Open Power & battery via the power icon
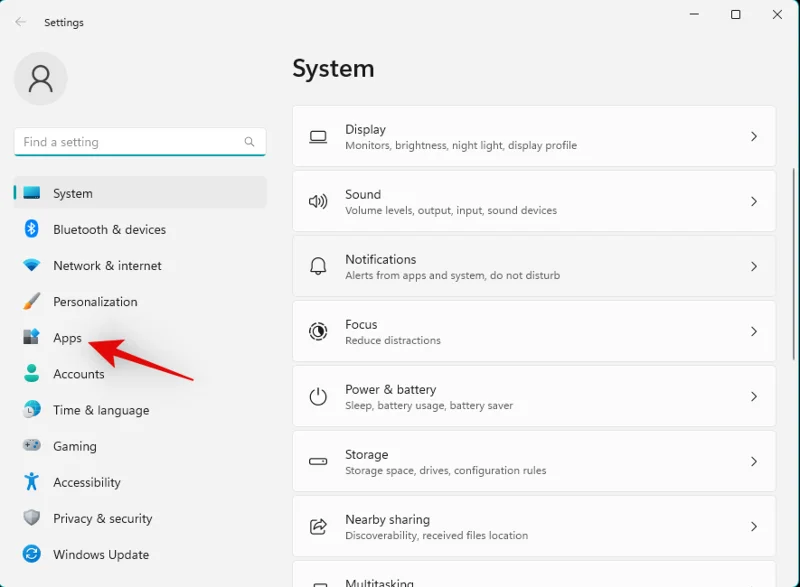This screenshot has width=800, height=587. (x=320, y=396)
